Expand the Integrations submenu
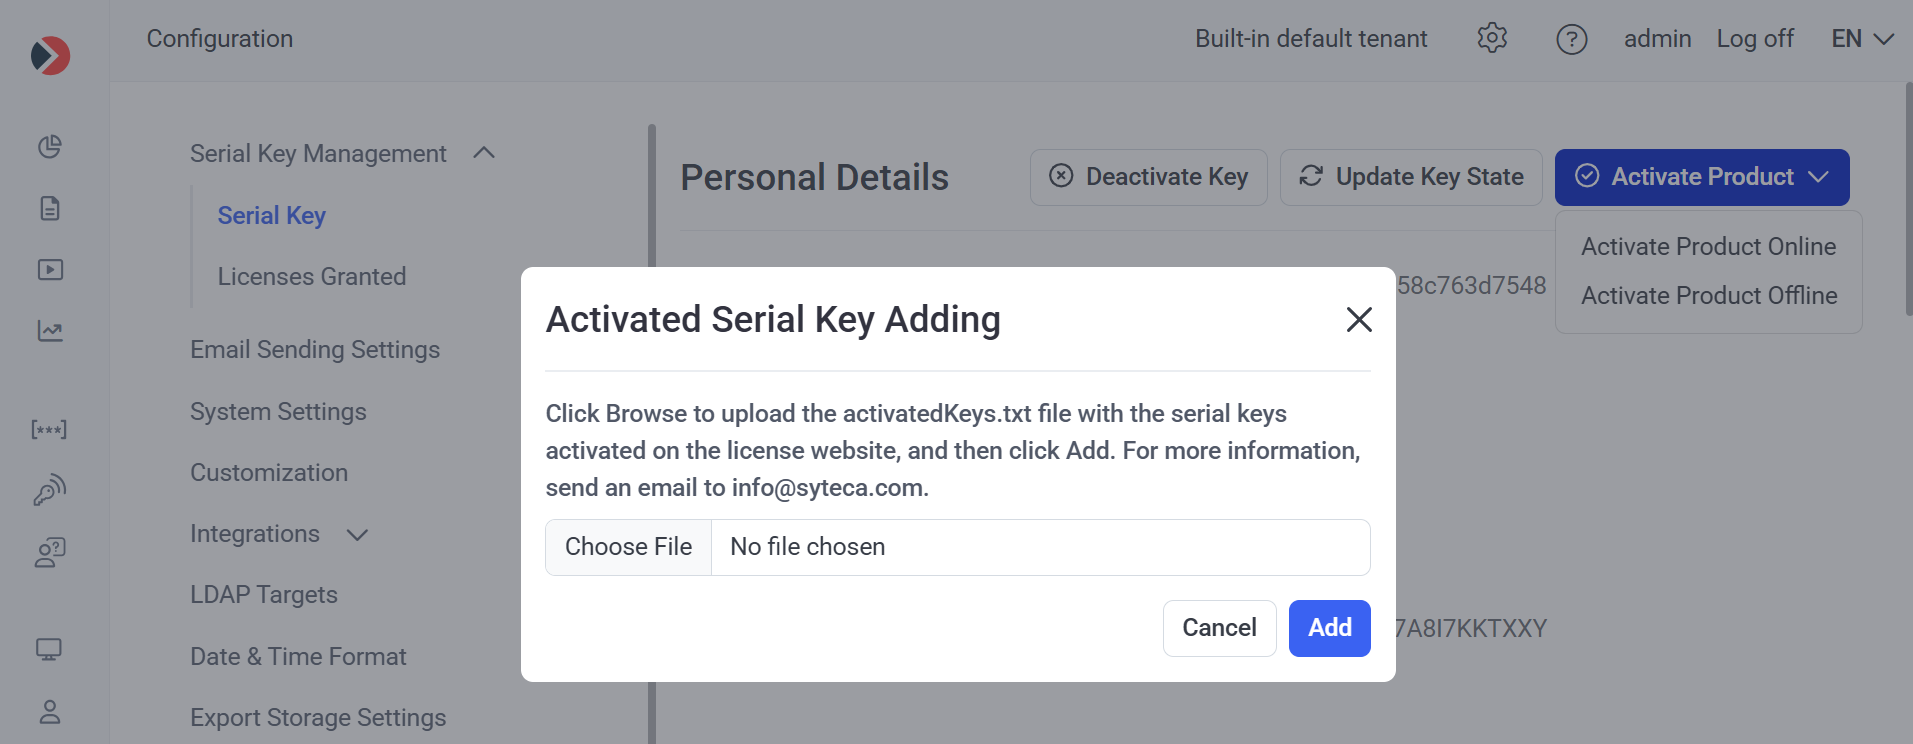This screenshot has width=1913, height=744. 357,535
